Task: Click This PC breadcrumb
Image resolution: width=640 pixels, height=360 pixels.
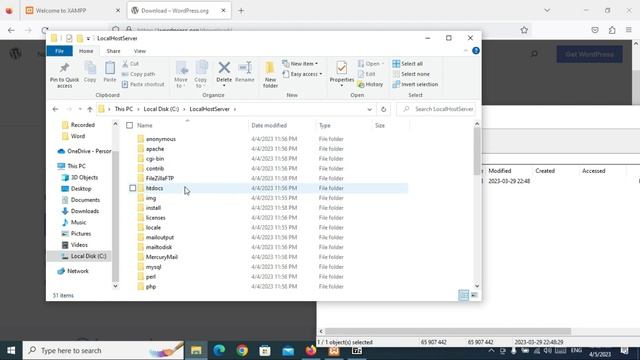Action: tap(124, 109)
